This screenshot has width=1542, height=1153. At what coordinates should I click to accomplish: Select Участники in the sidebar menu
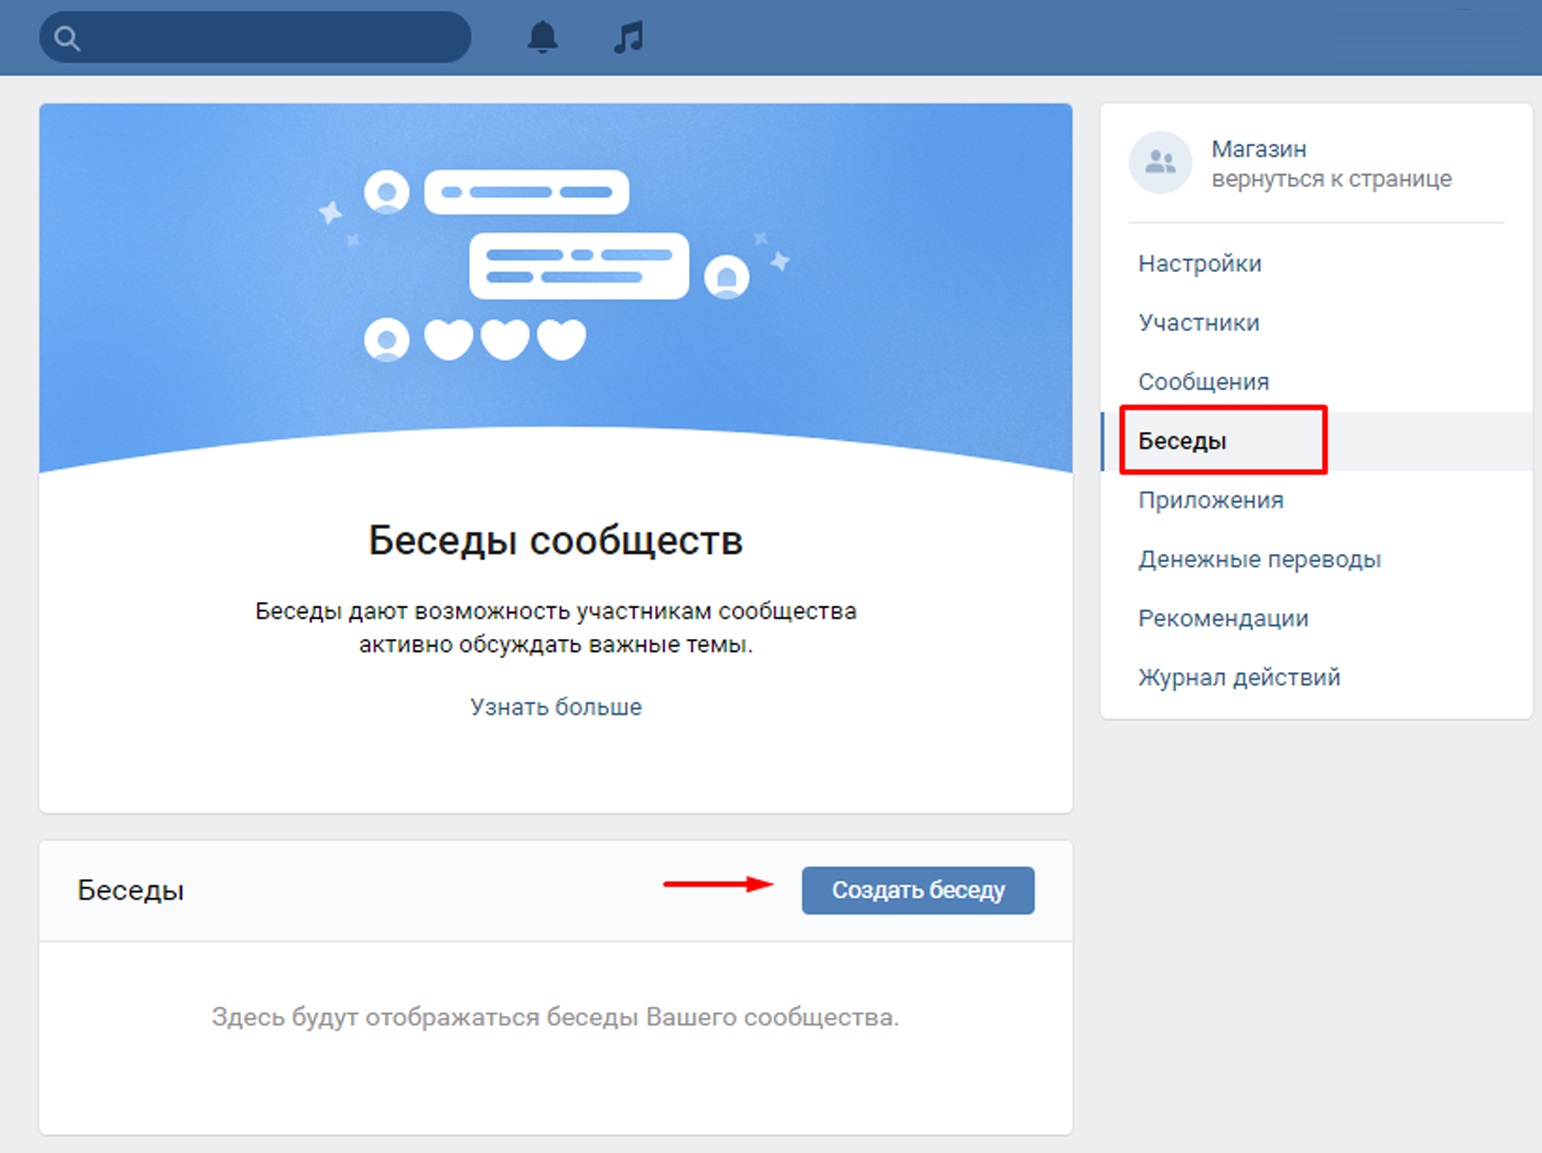(1198, 323)
